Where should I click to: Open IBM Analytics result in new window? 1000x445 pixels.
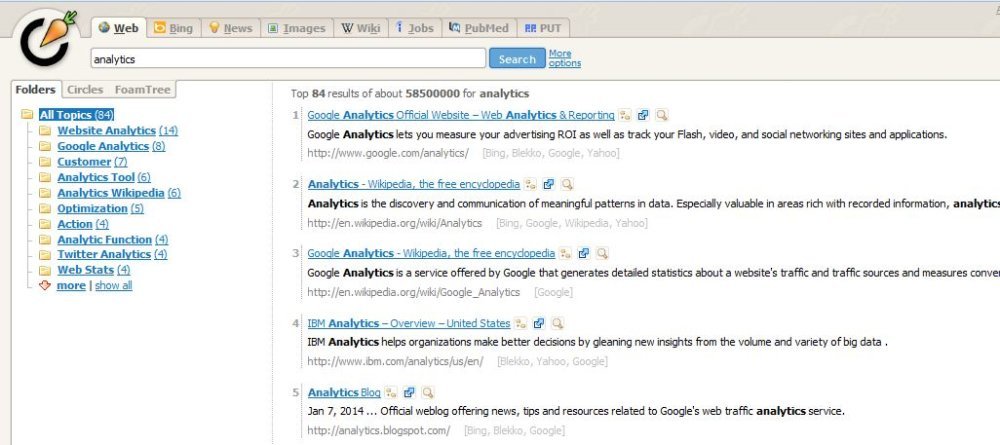tap(539, 324)
